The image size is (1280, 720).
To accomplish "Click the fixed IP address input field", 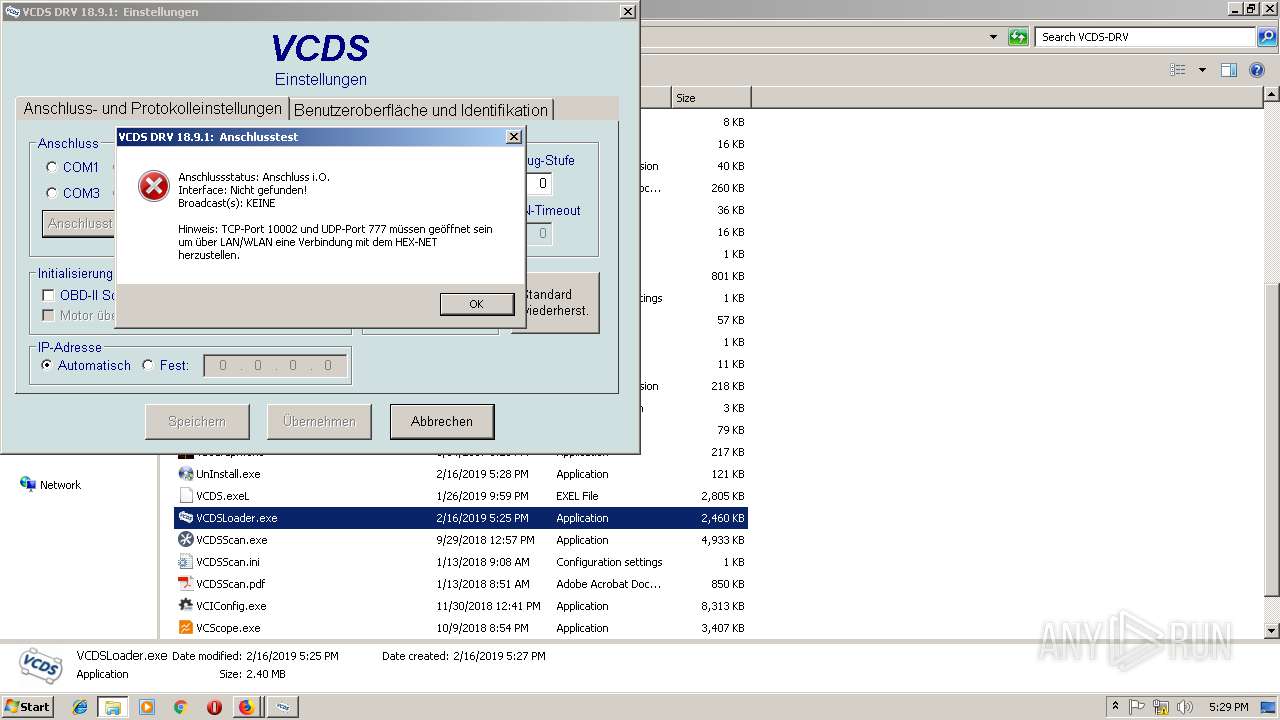I will coord(275,366).
